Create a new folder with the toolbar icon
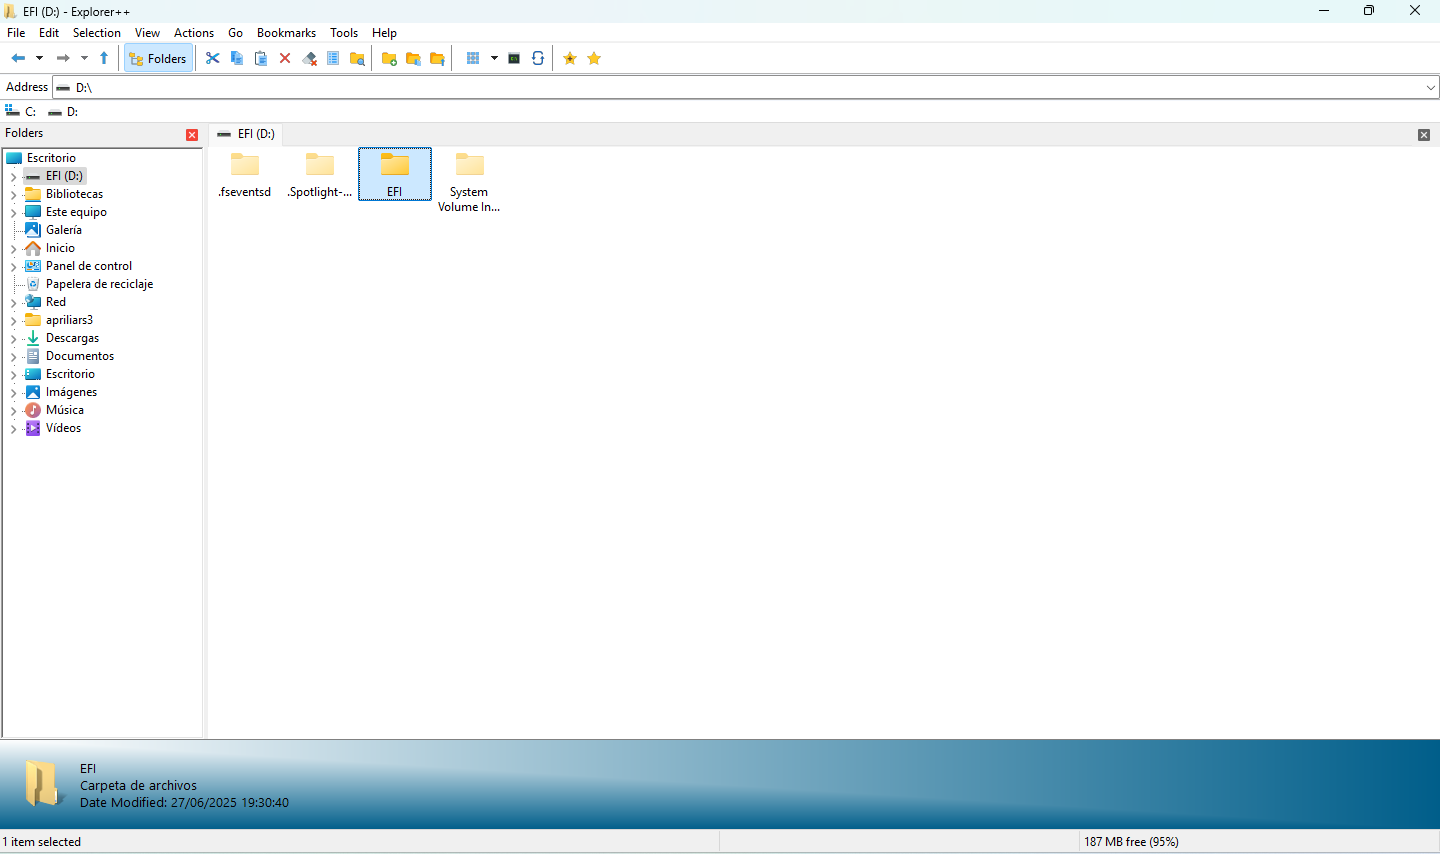The image size is (1440, 854). click(x=389, y=58)
